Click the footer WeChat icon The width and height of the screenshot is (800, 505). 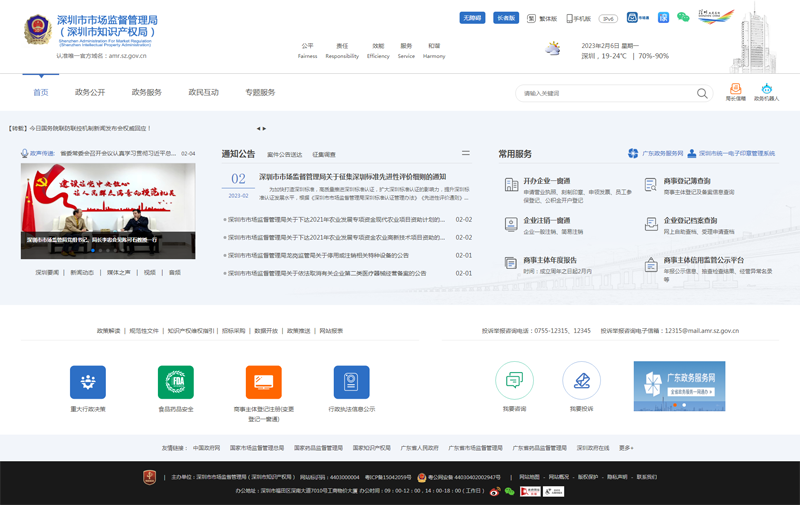click(x=509, y=492)
